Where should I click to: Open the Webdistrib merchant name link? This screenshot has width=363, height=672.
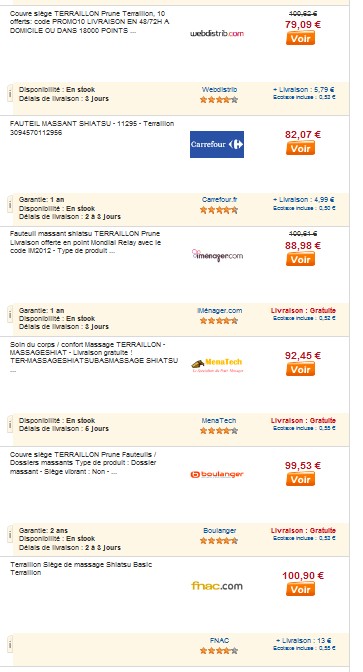pyautogui.click(x=219, y=90)
